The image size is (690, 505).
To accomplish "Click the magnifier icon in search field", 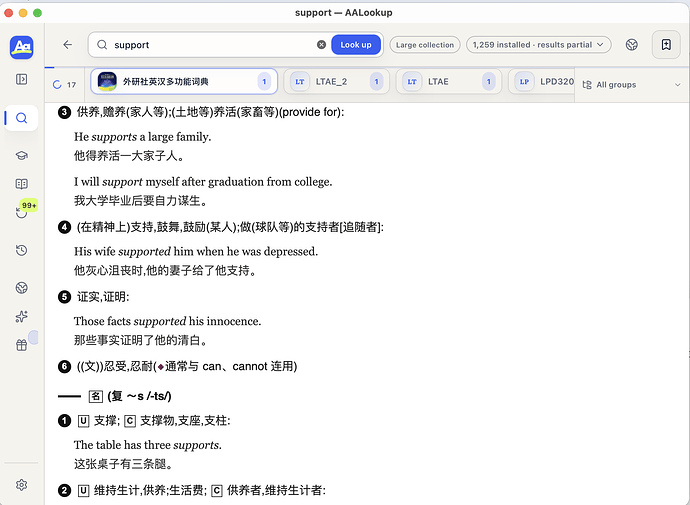I will [102, 44].
